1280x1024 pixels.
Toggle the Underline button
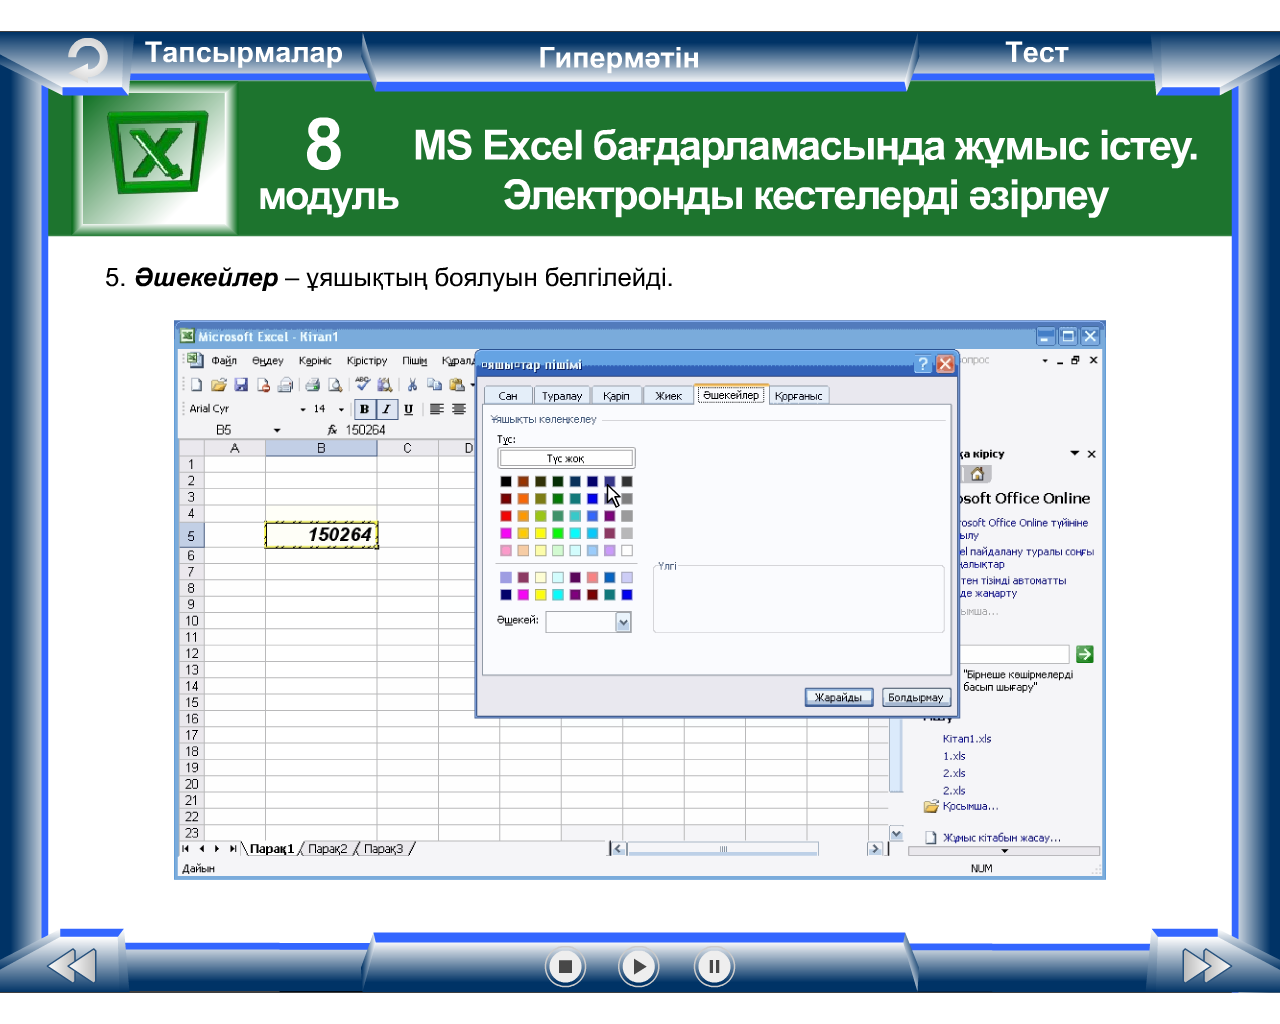408,409
